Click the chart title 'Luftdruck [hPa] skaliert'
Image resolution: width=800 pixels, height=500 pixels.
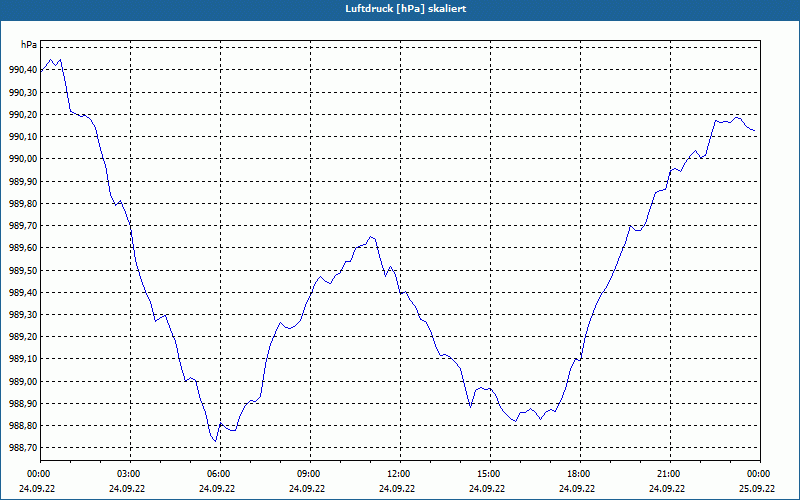click(x=406, y=9)
